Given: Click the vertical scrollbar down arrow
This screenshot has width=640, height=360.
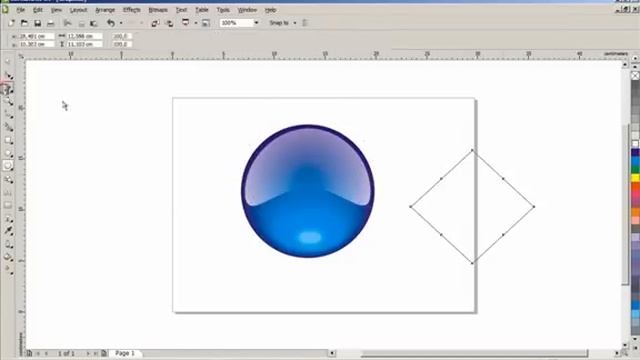Looking at the screenshot, I should pos(625,345).
